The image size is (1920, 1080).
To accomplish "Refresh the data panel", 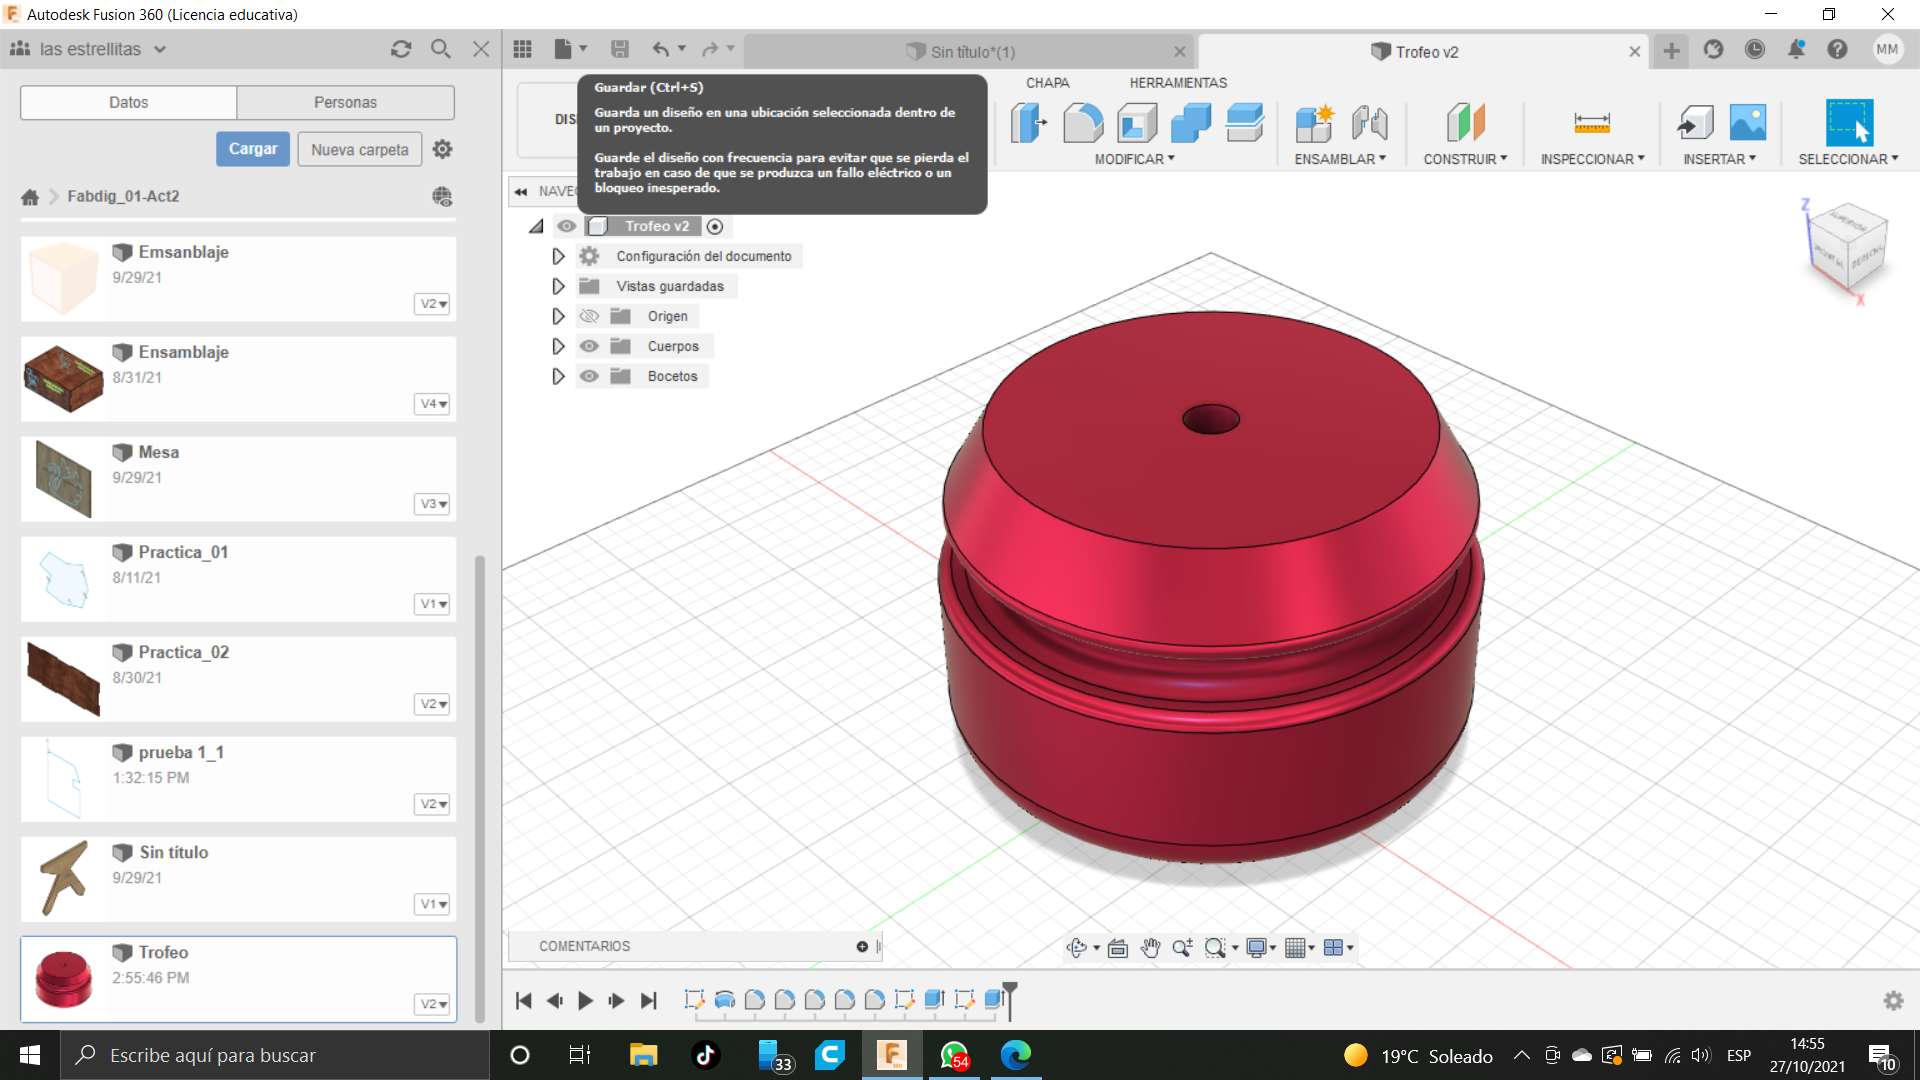I will [401, 49].
